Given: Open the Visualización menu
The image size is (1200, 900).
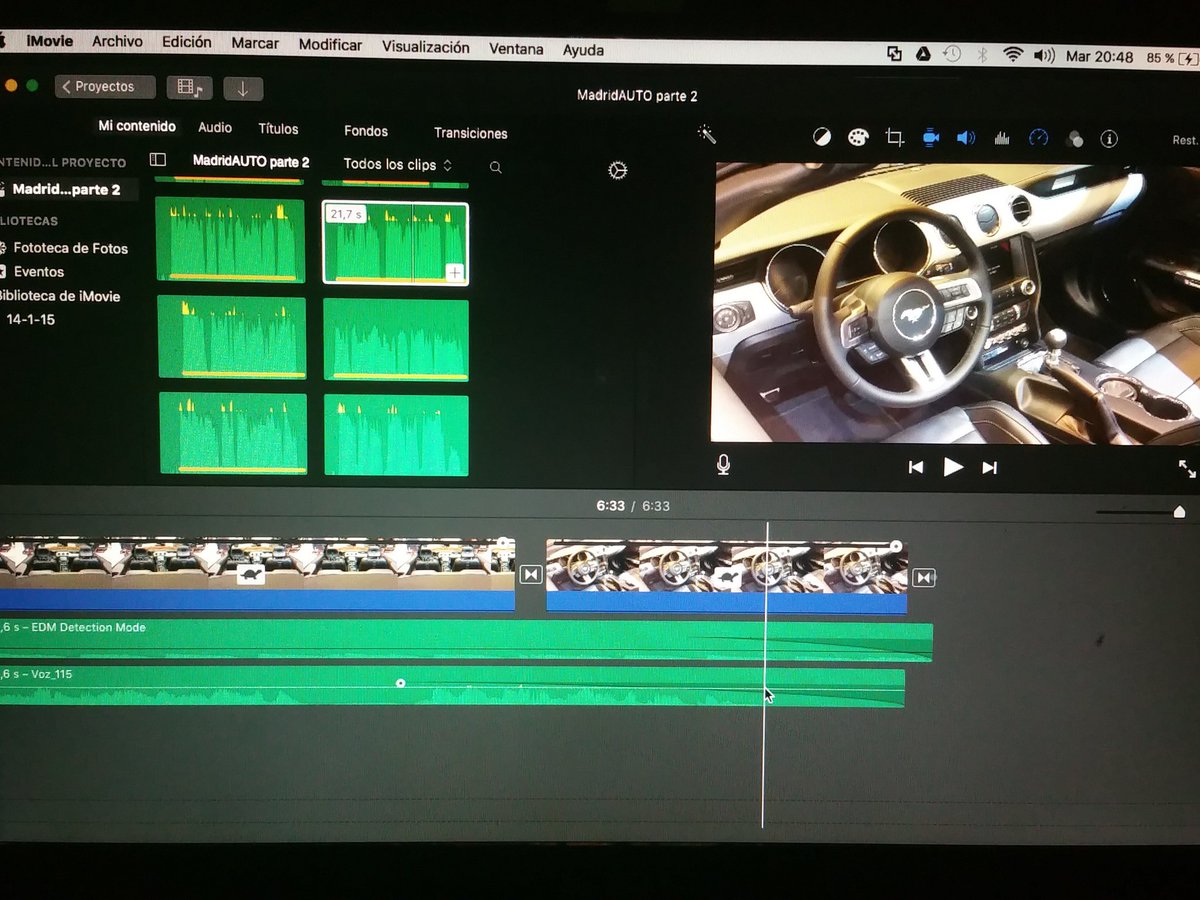Looking at the screenshot, I should coord(425,47).
